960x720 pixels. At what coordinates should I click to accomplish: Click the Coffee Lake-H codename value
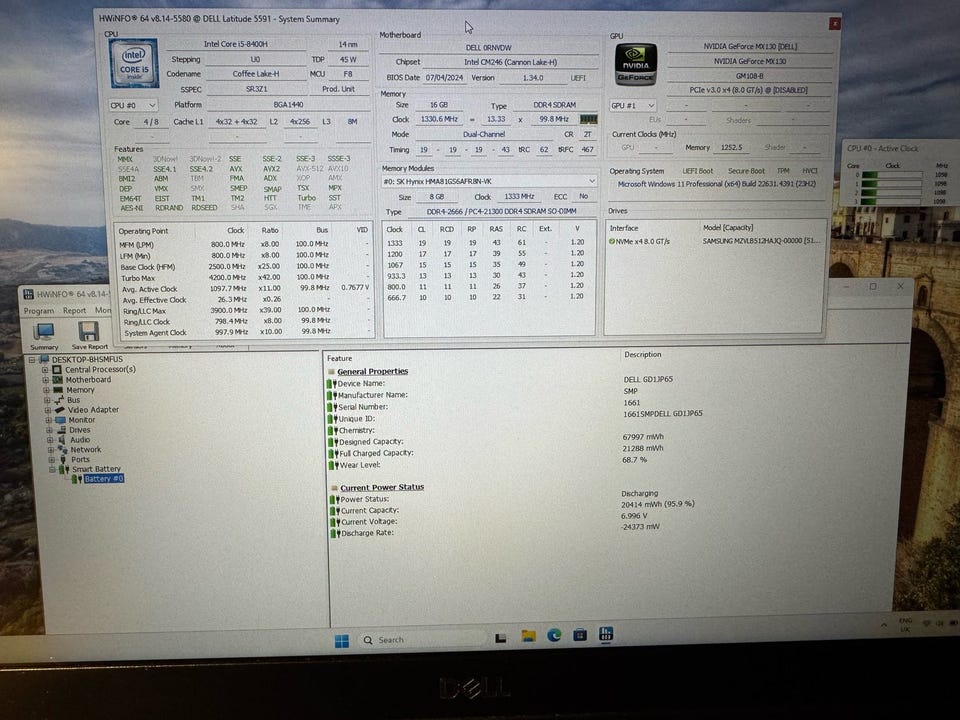(255, 74)
